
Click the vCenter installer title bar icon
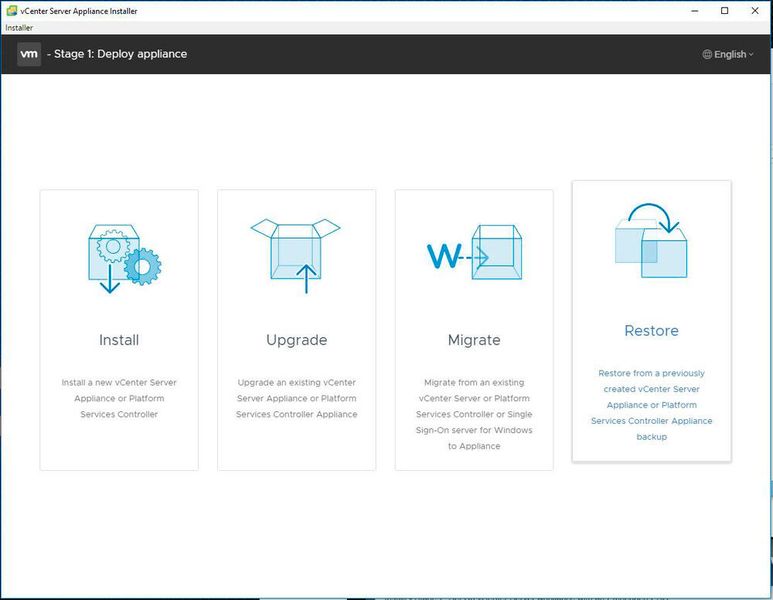coord(11,10)
